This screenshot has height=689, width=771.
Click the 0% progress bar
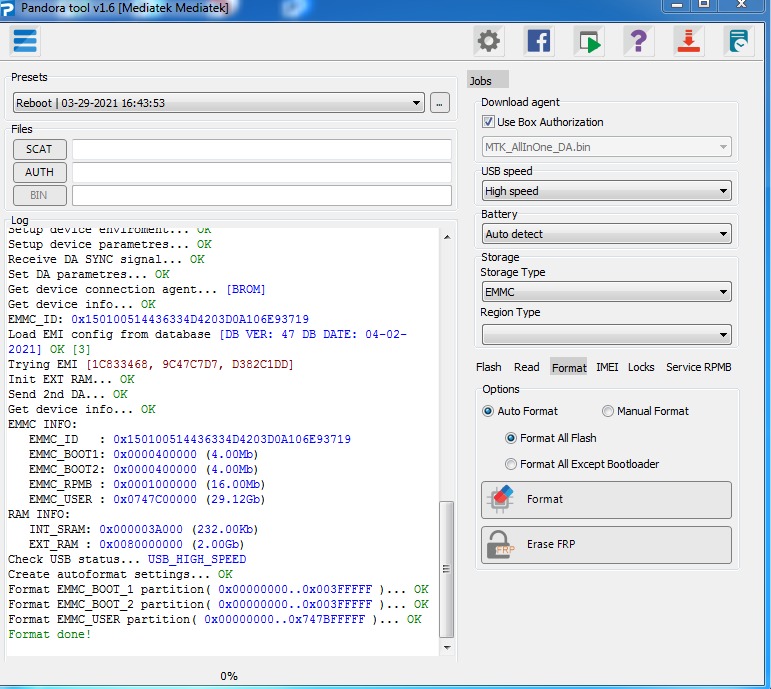[x=229, y=676]
